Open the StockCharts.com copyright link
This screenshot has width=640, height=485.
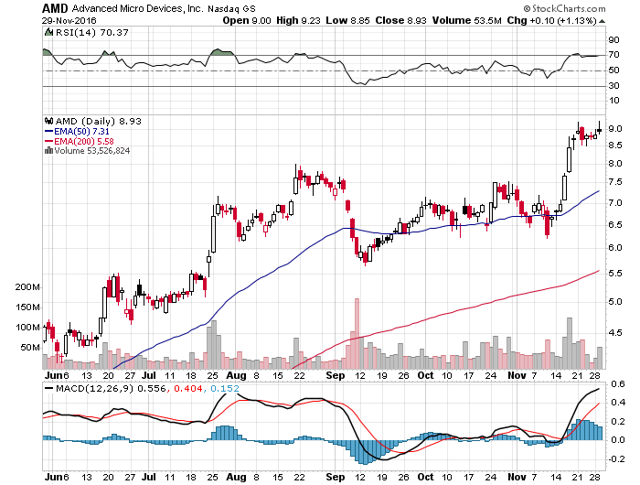564,8
